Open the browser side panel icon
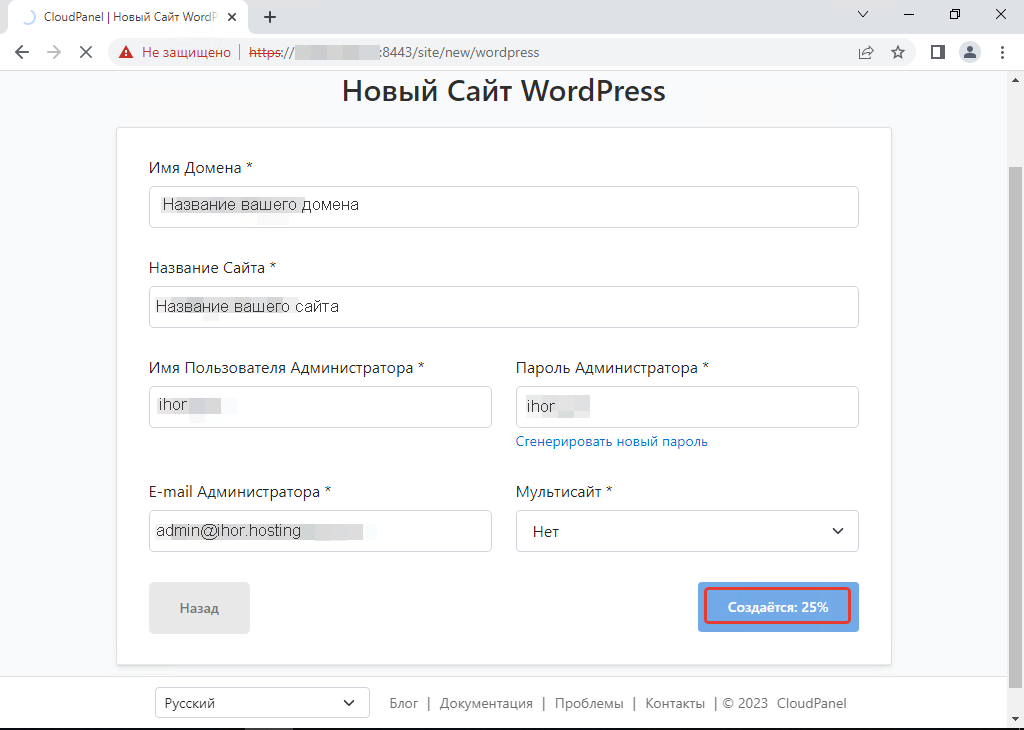1024x730 pixels. coord(937,52)
